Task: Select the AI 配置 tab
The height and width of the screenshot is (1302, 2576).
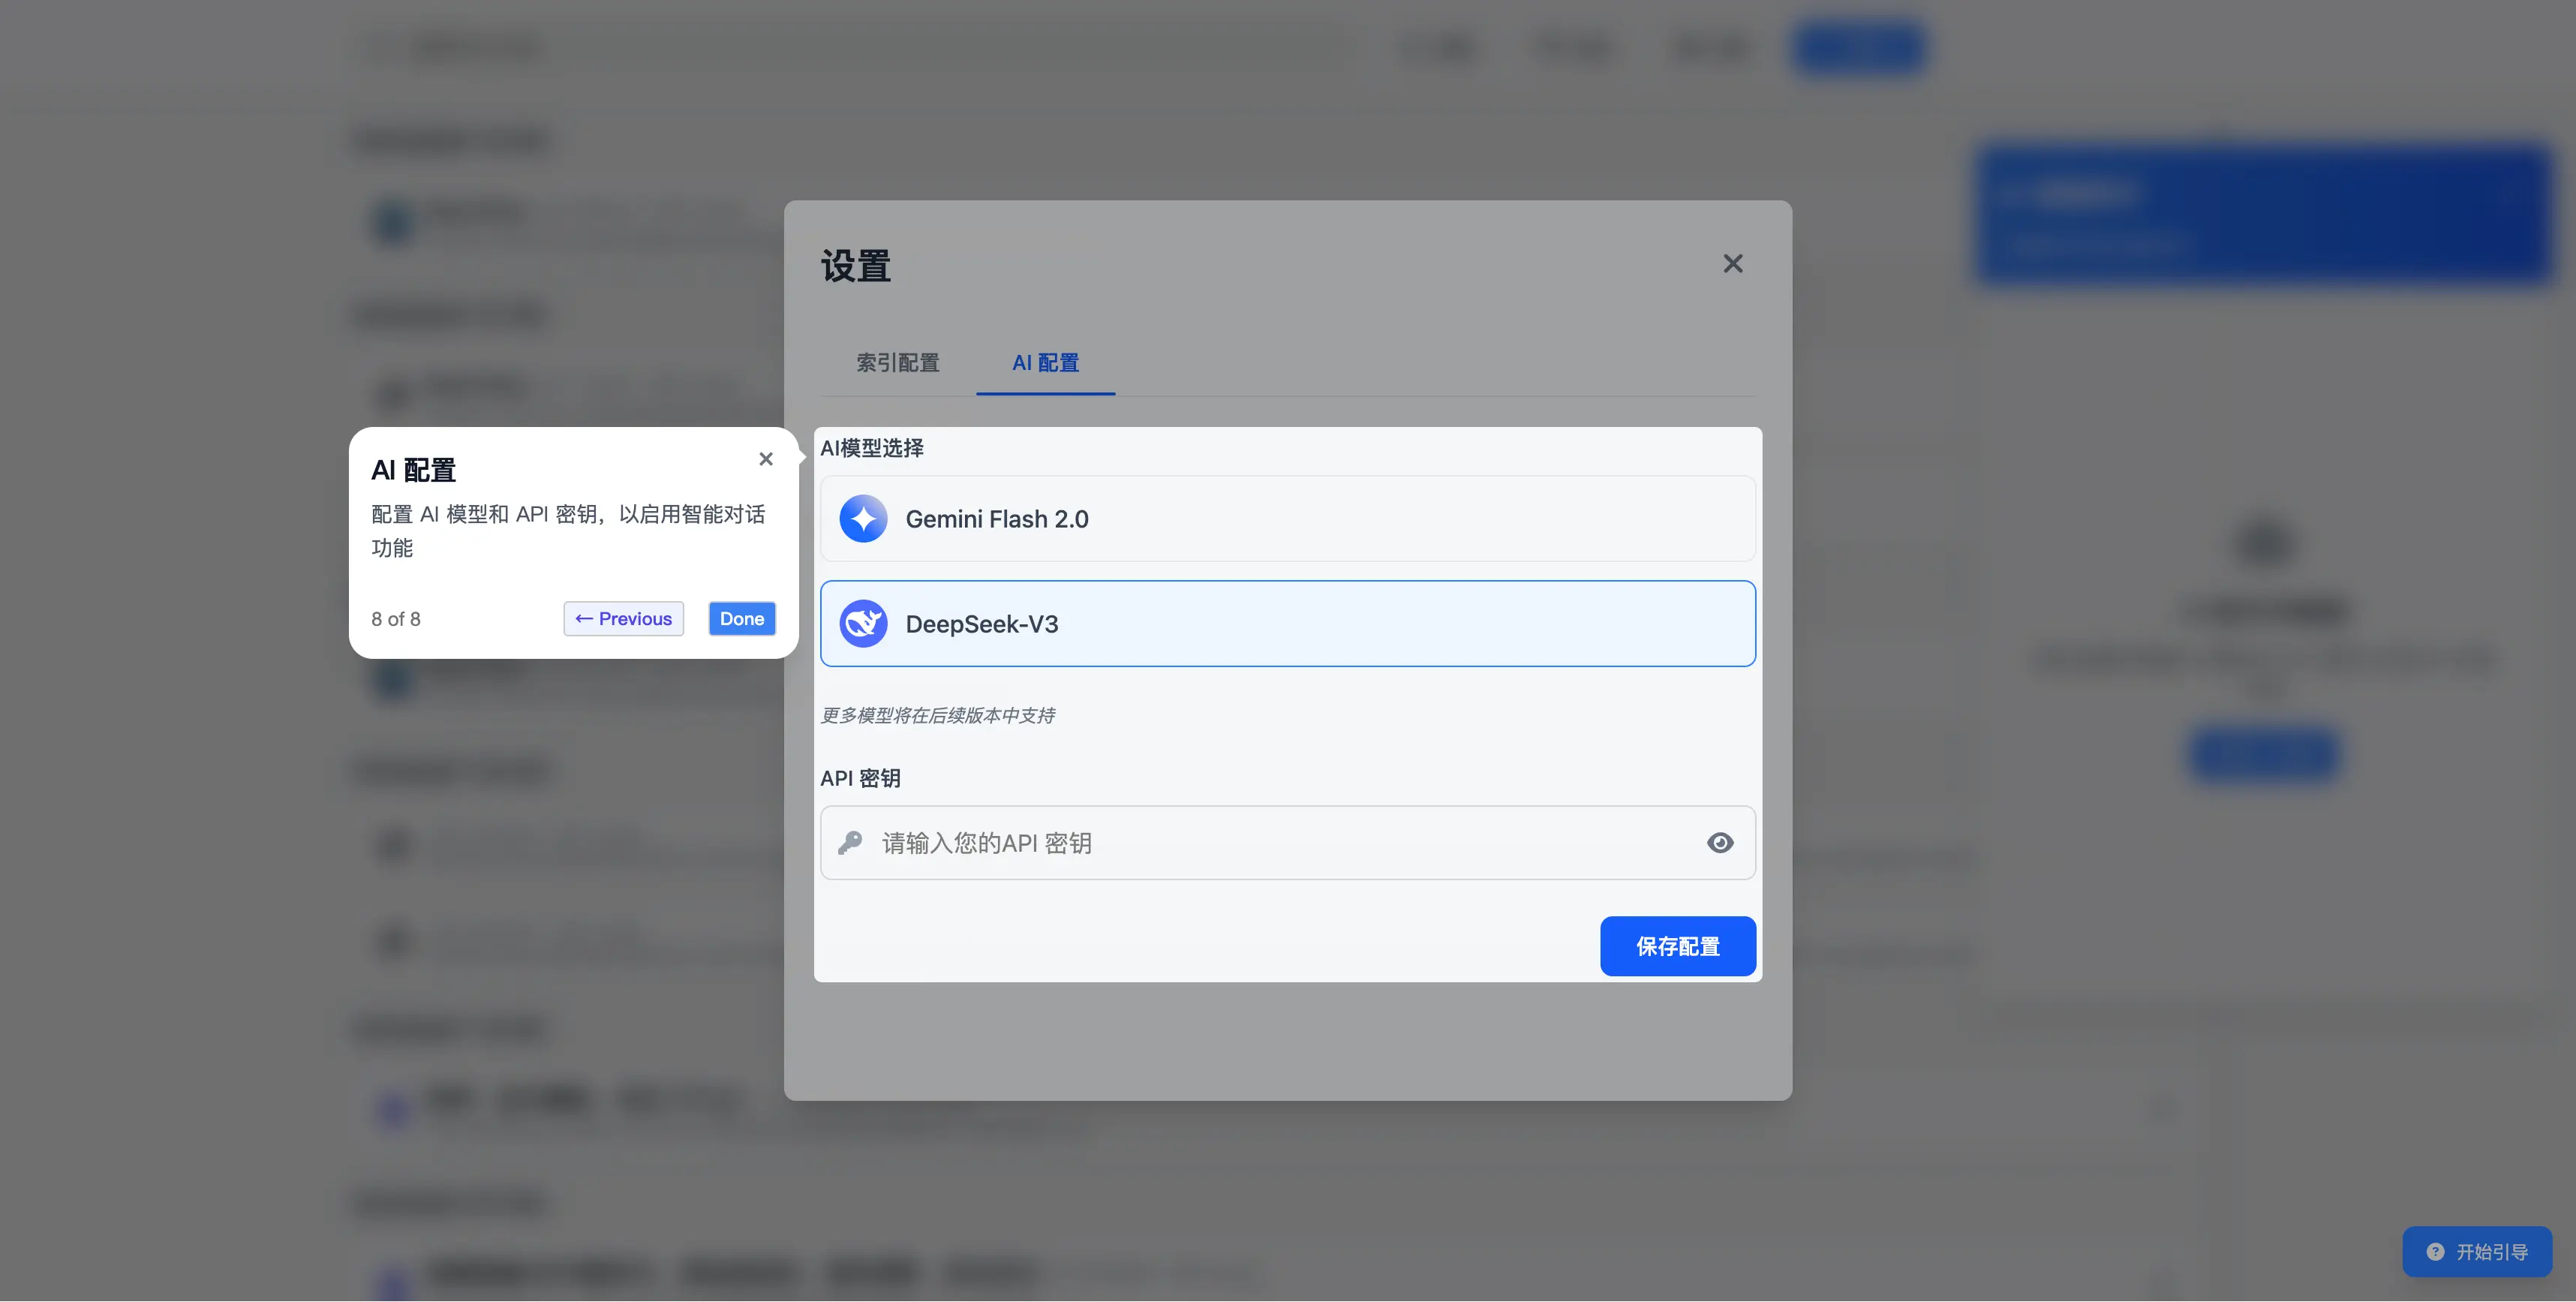Action: click(1045, 363)
